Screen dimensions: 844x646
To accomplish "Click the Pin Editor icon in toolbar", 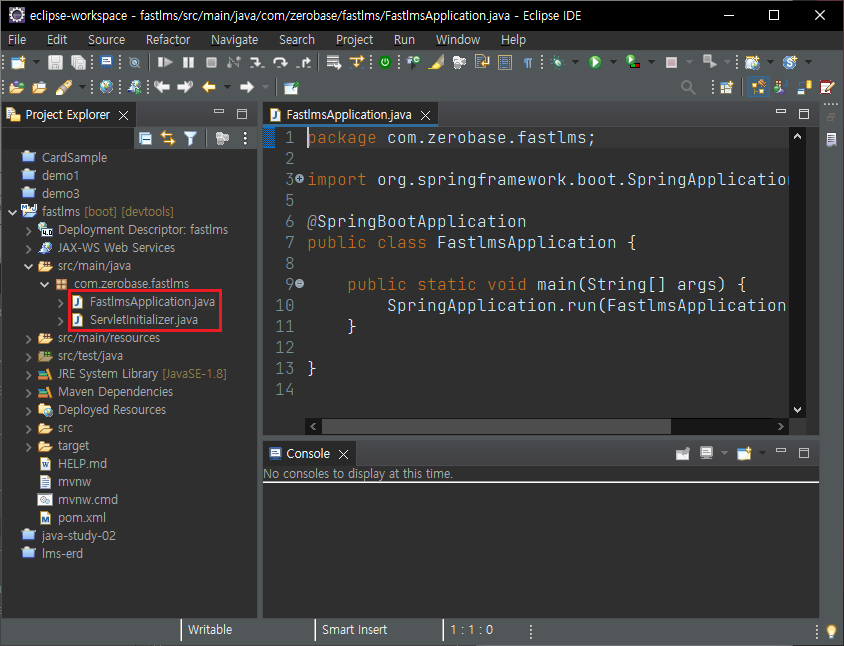I will pos(291,87).
